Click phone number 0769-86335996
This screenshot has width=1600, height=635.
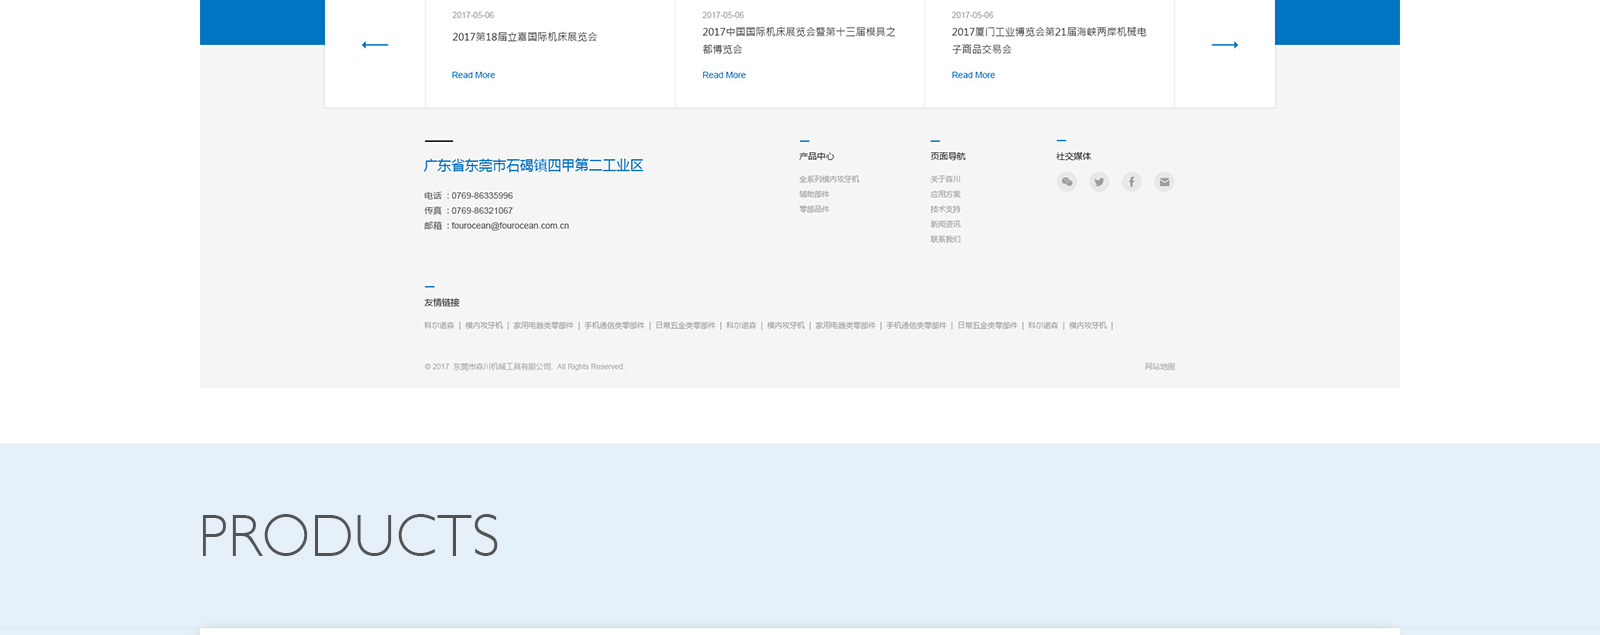(482, 196)
